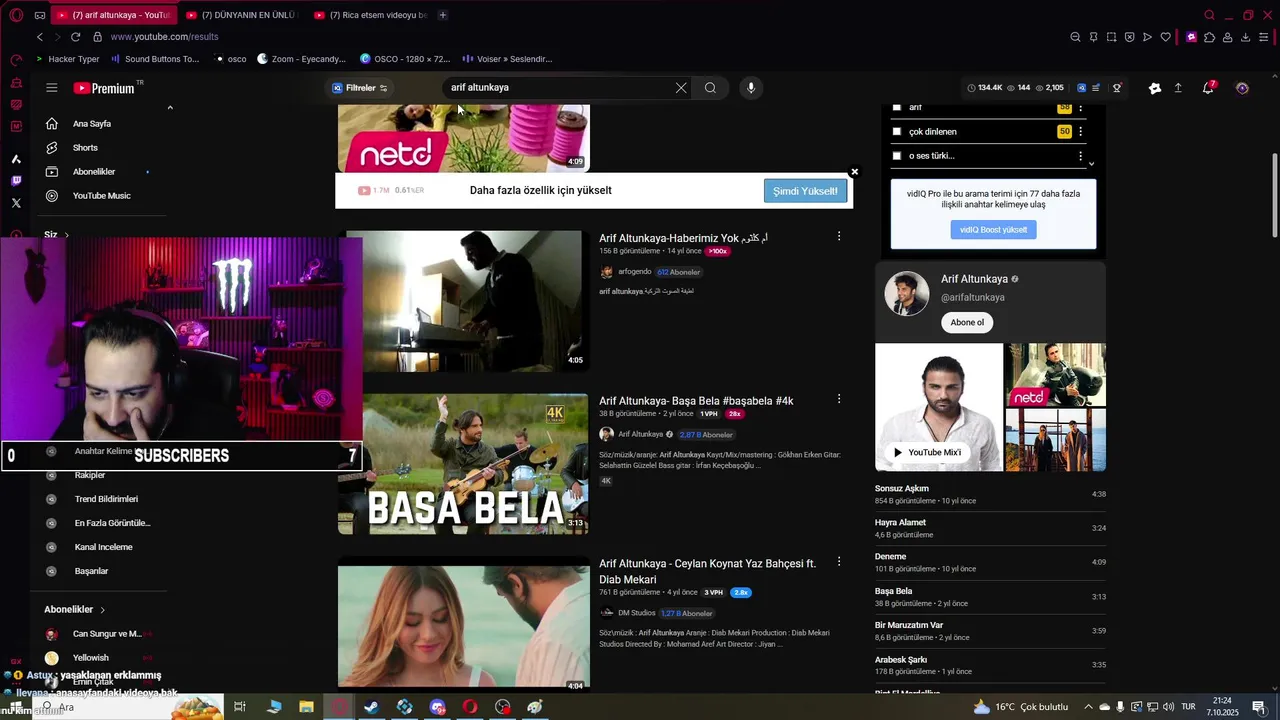
Task: Open the YouTube hamburger guide menu
Action: 51,88
